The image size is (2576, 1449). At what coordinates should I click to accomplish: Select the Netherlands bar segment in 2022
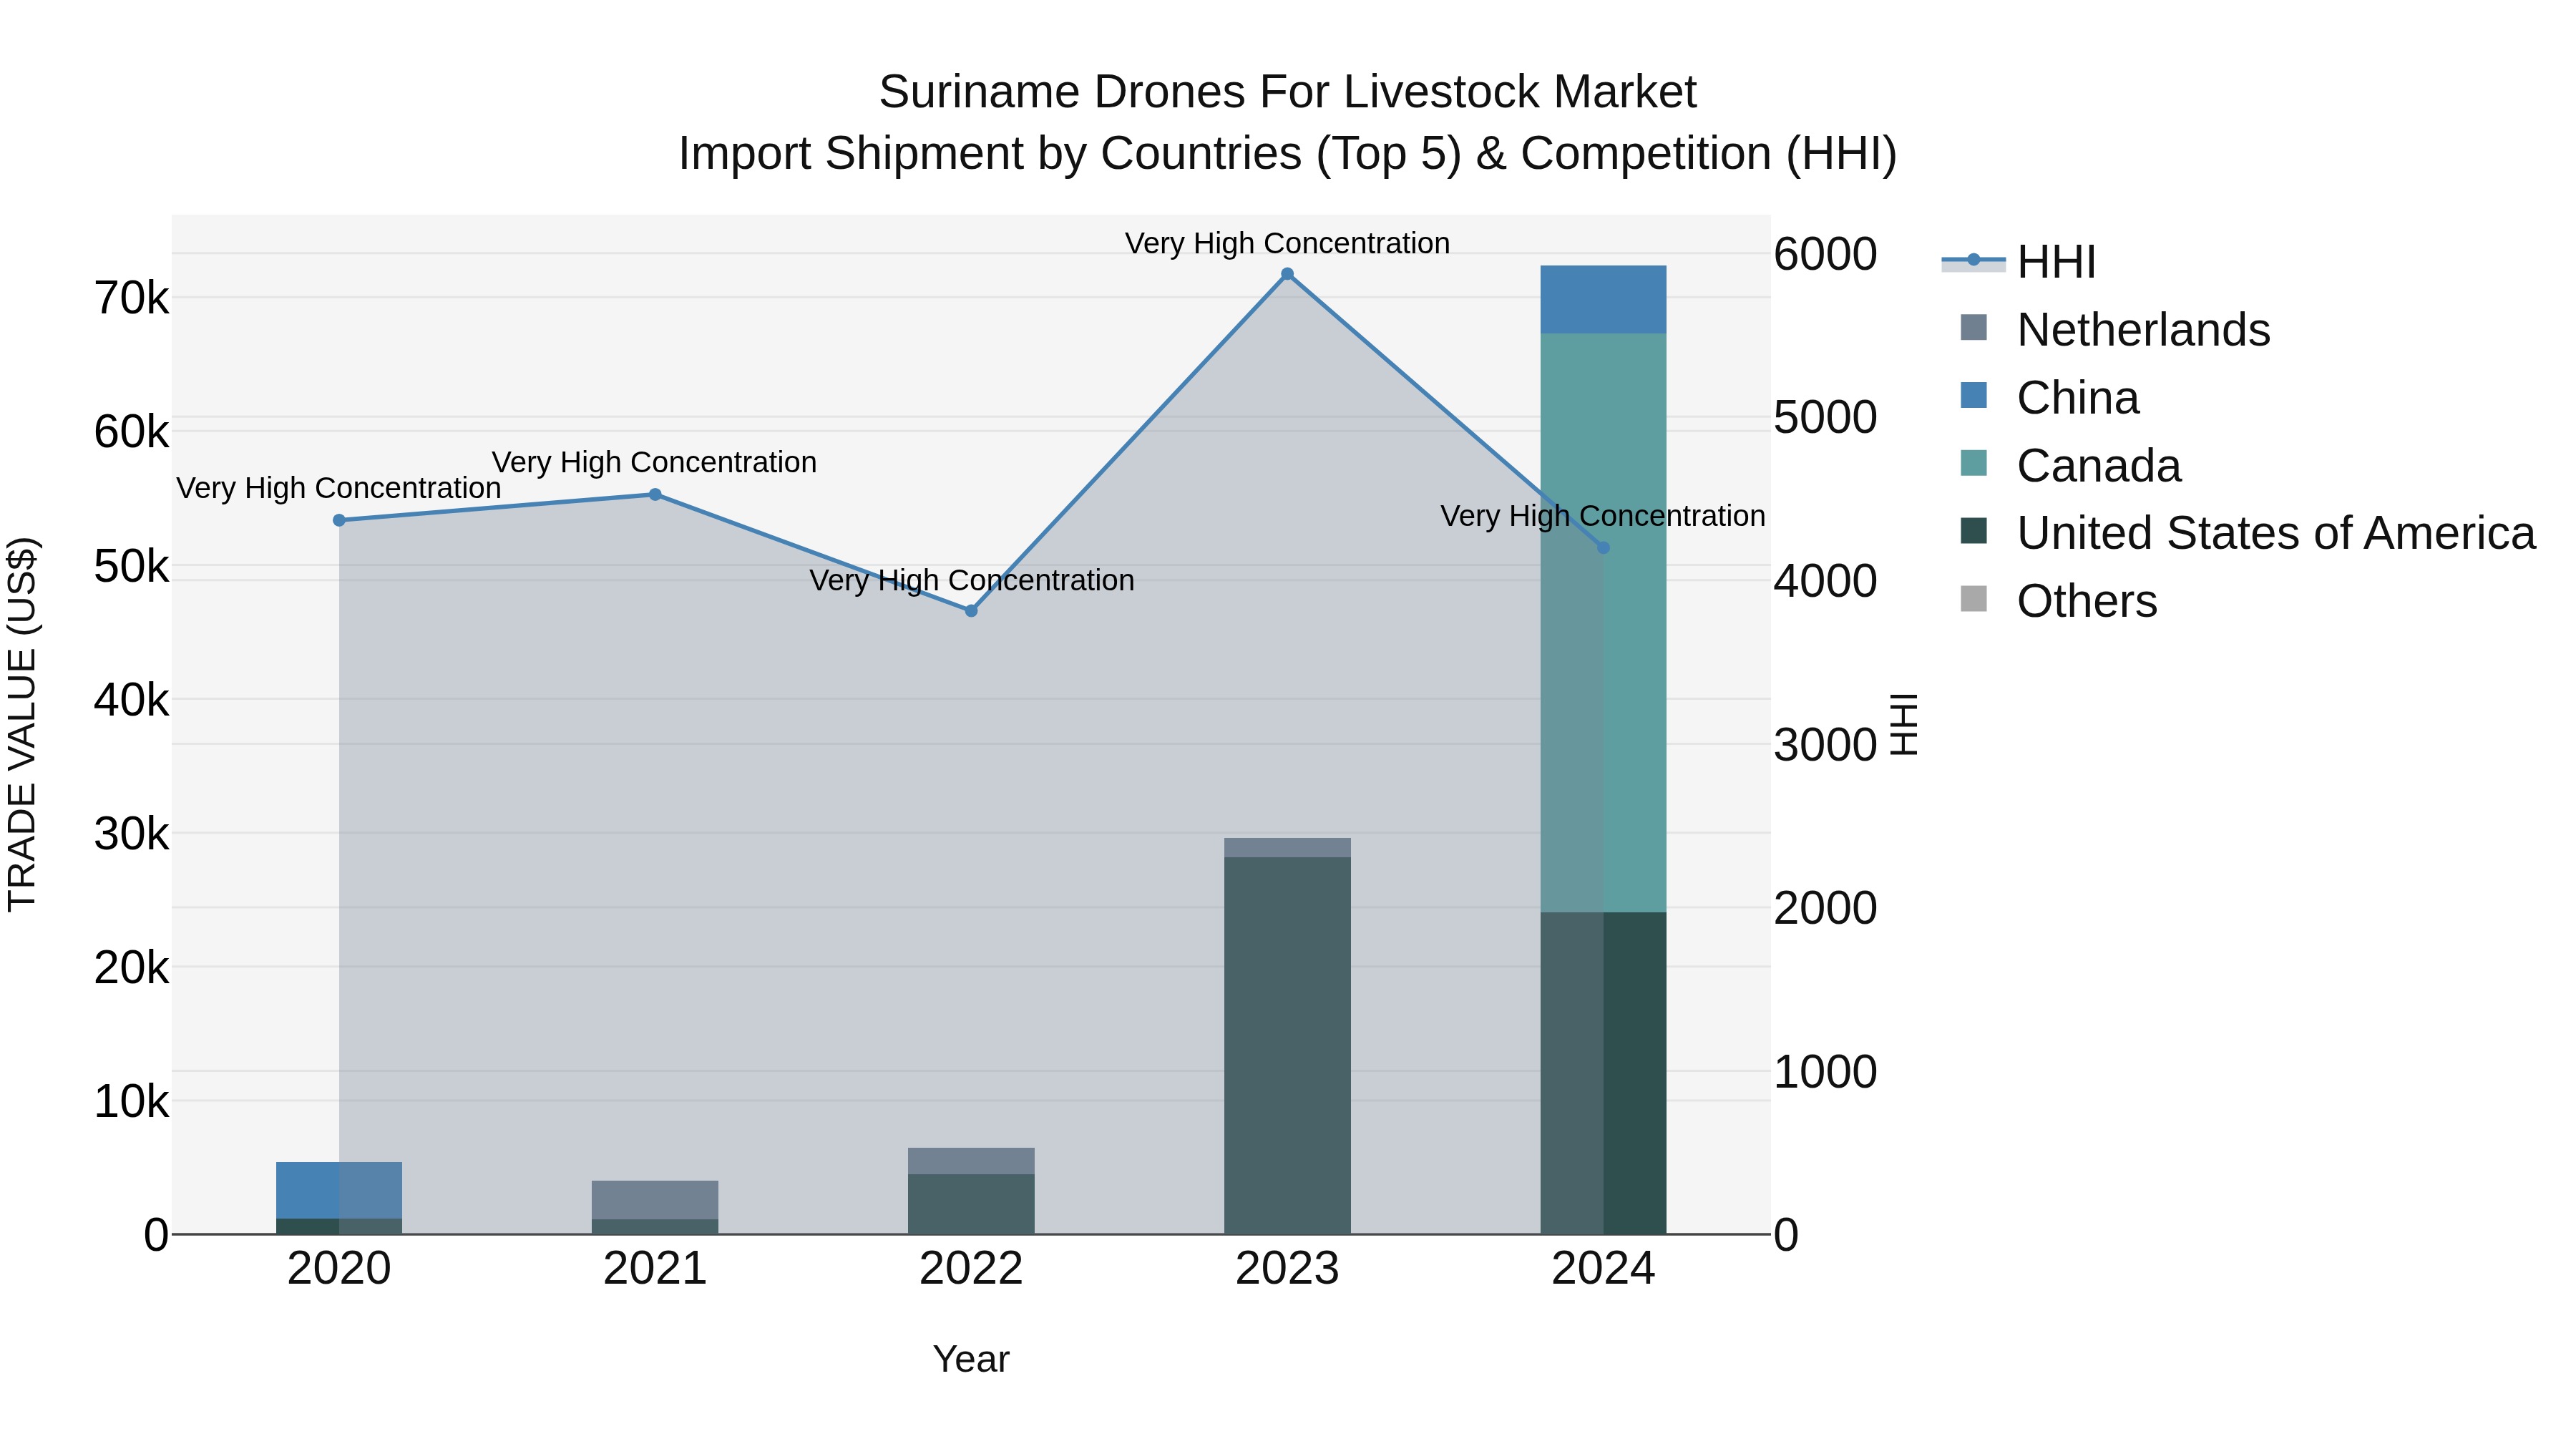point(971,1161)
